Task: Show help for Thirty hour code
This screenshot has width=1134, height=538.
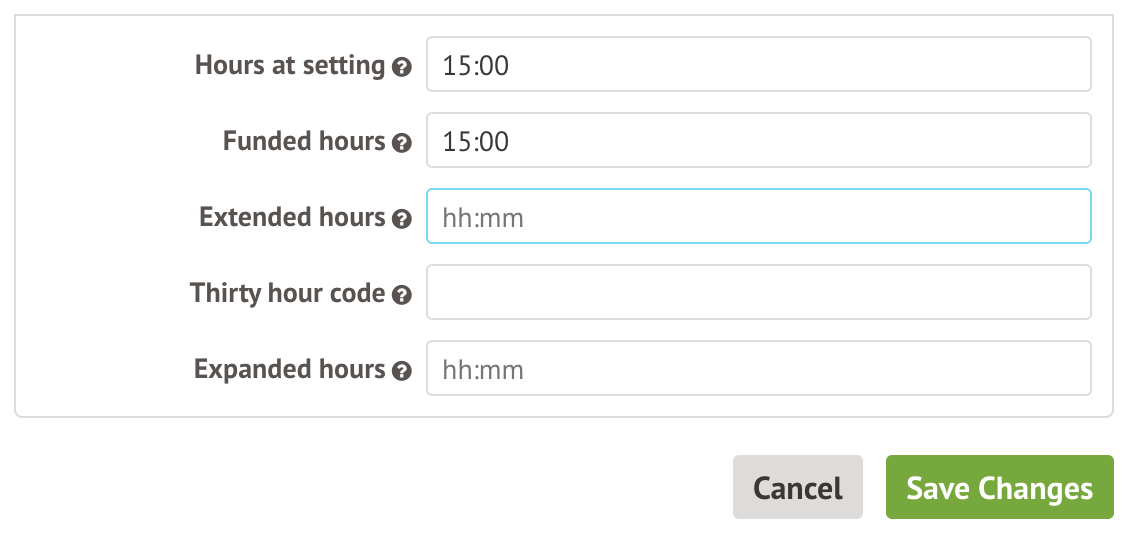Action: [402, 295]
